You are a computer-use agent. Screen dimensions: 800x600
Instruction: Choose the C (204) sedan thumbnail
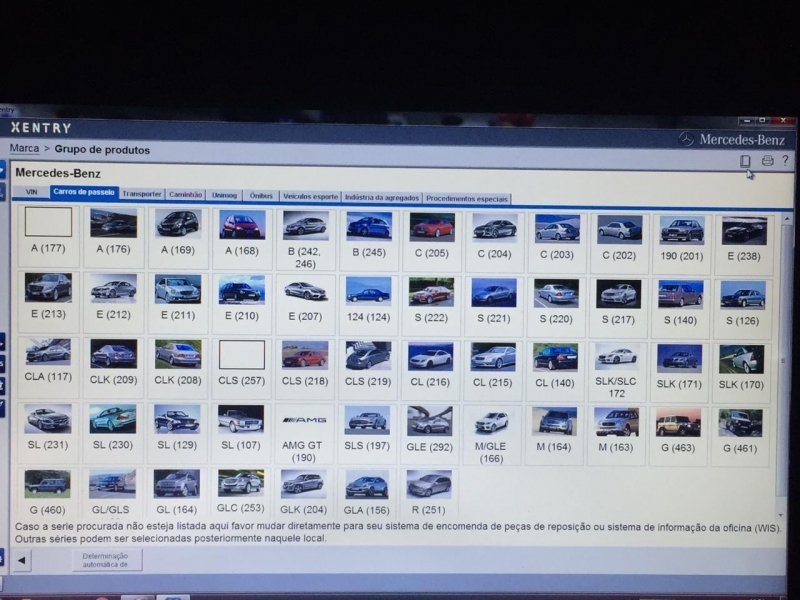click(x=494, y=227)
